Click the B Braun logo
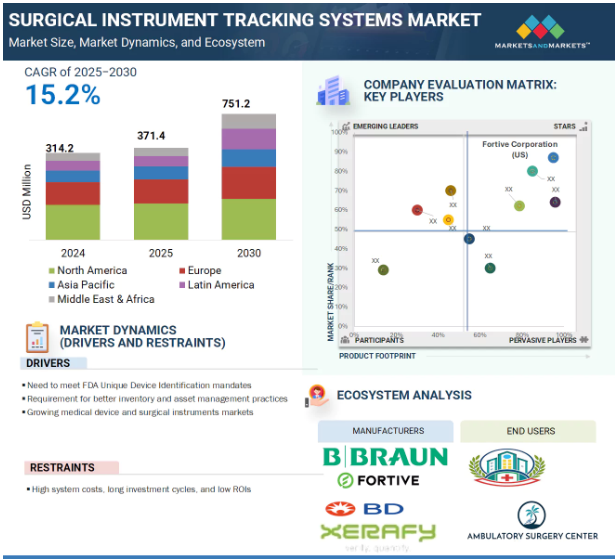 tap(385, 456)
